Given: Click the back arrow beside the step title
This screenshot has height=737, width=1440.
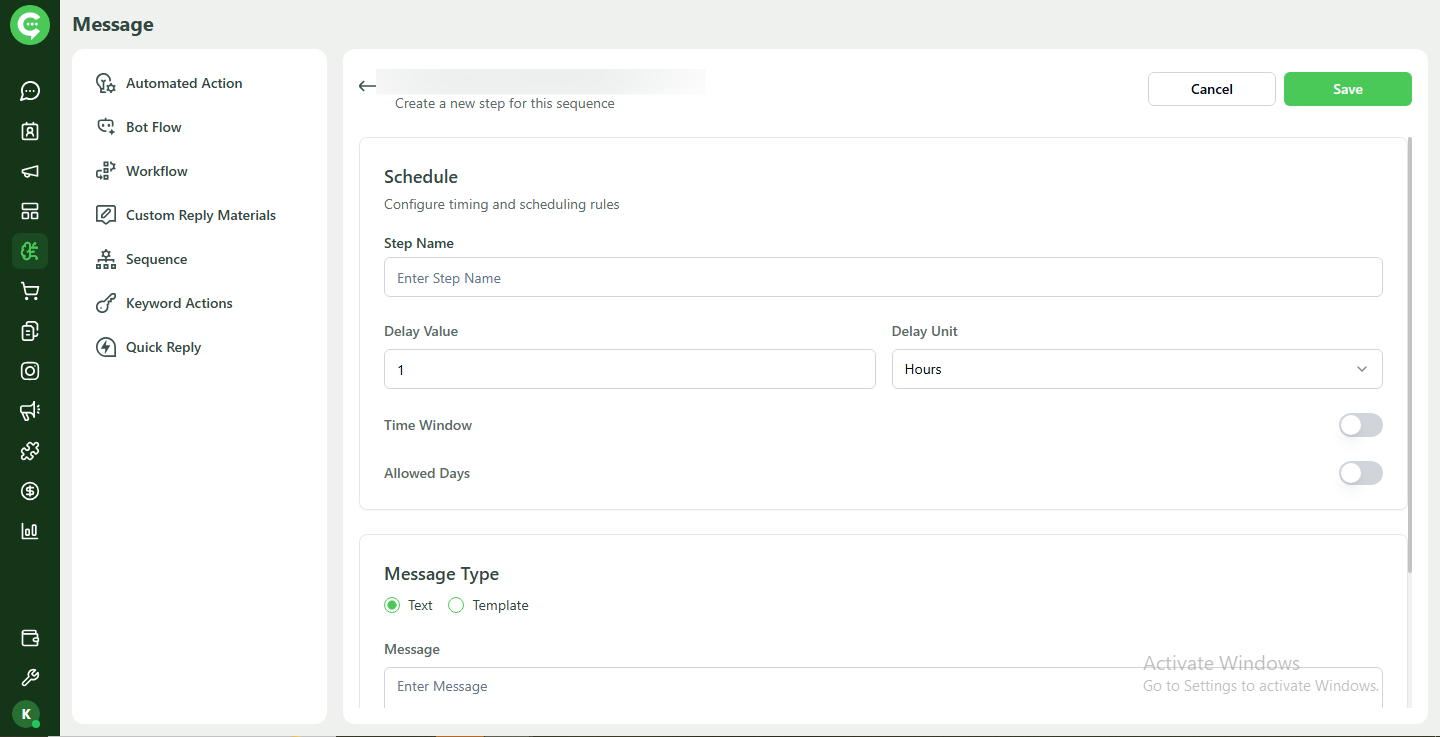Looking at the screenshot, I should [x=366, y=85].
